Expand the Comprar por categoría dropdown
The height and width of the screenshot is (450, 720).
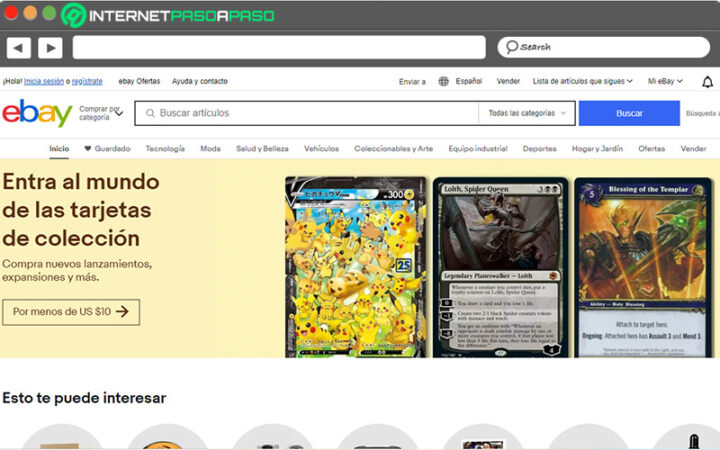pyautogui.click(x=100, y=113)
